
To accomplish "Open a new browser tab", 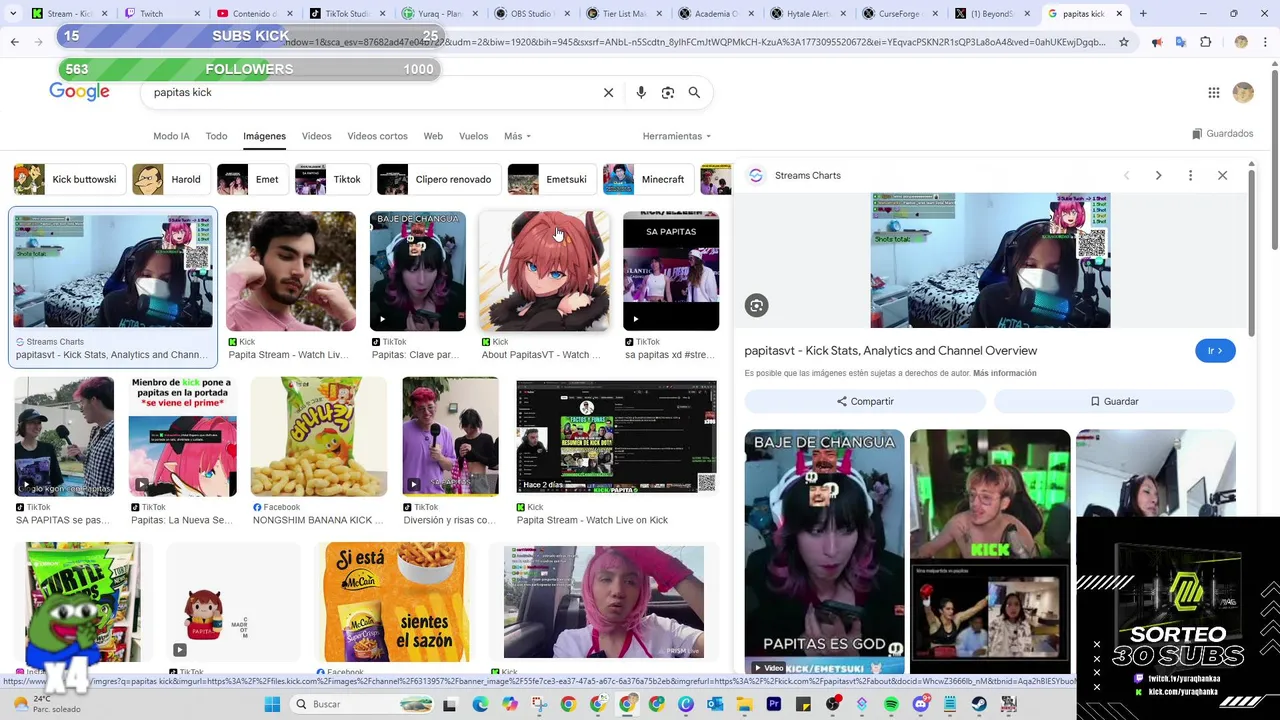I will pos(1143,14).
